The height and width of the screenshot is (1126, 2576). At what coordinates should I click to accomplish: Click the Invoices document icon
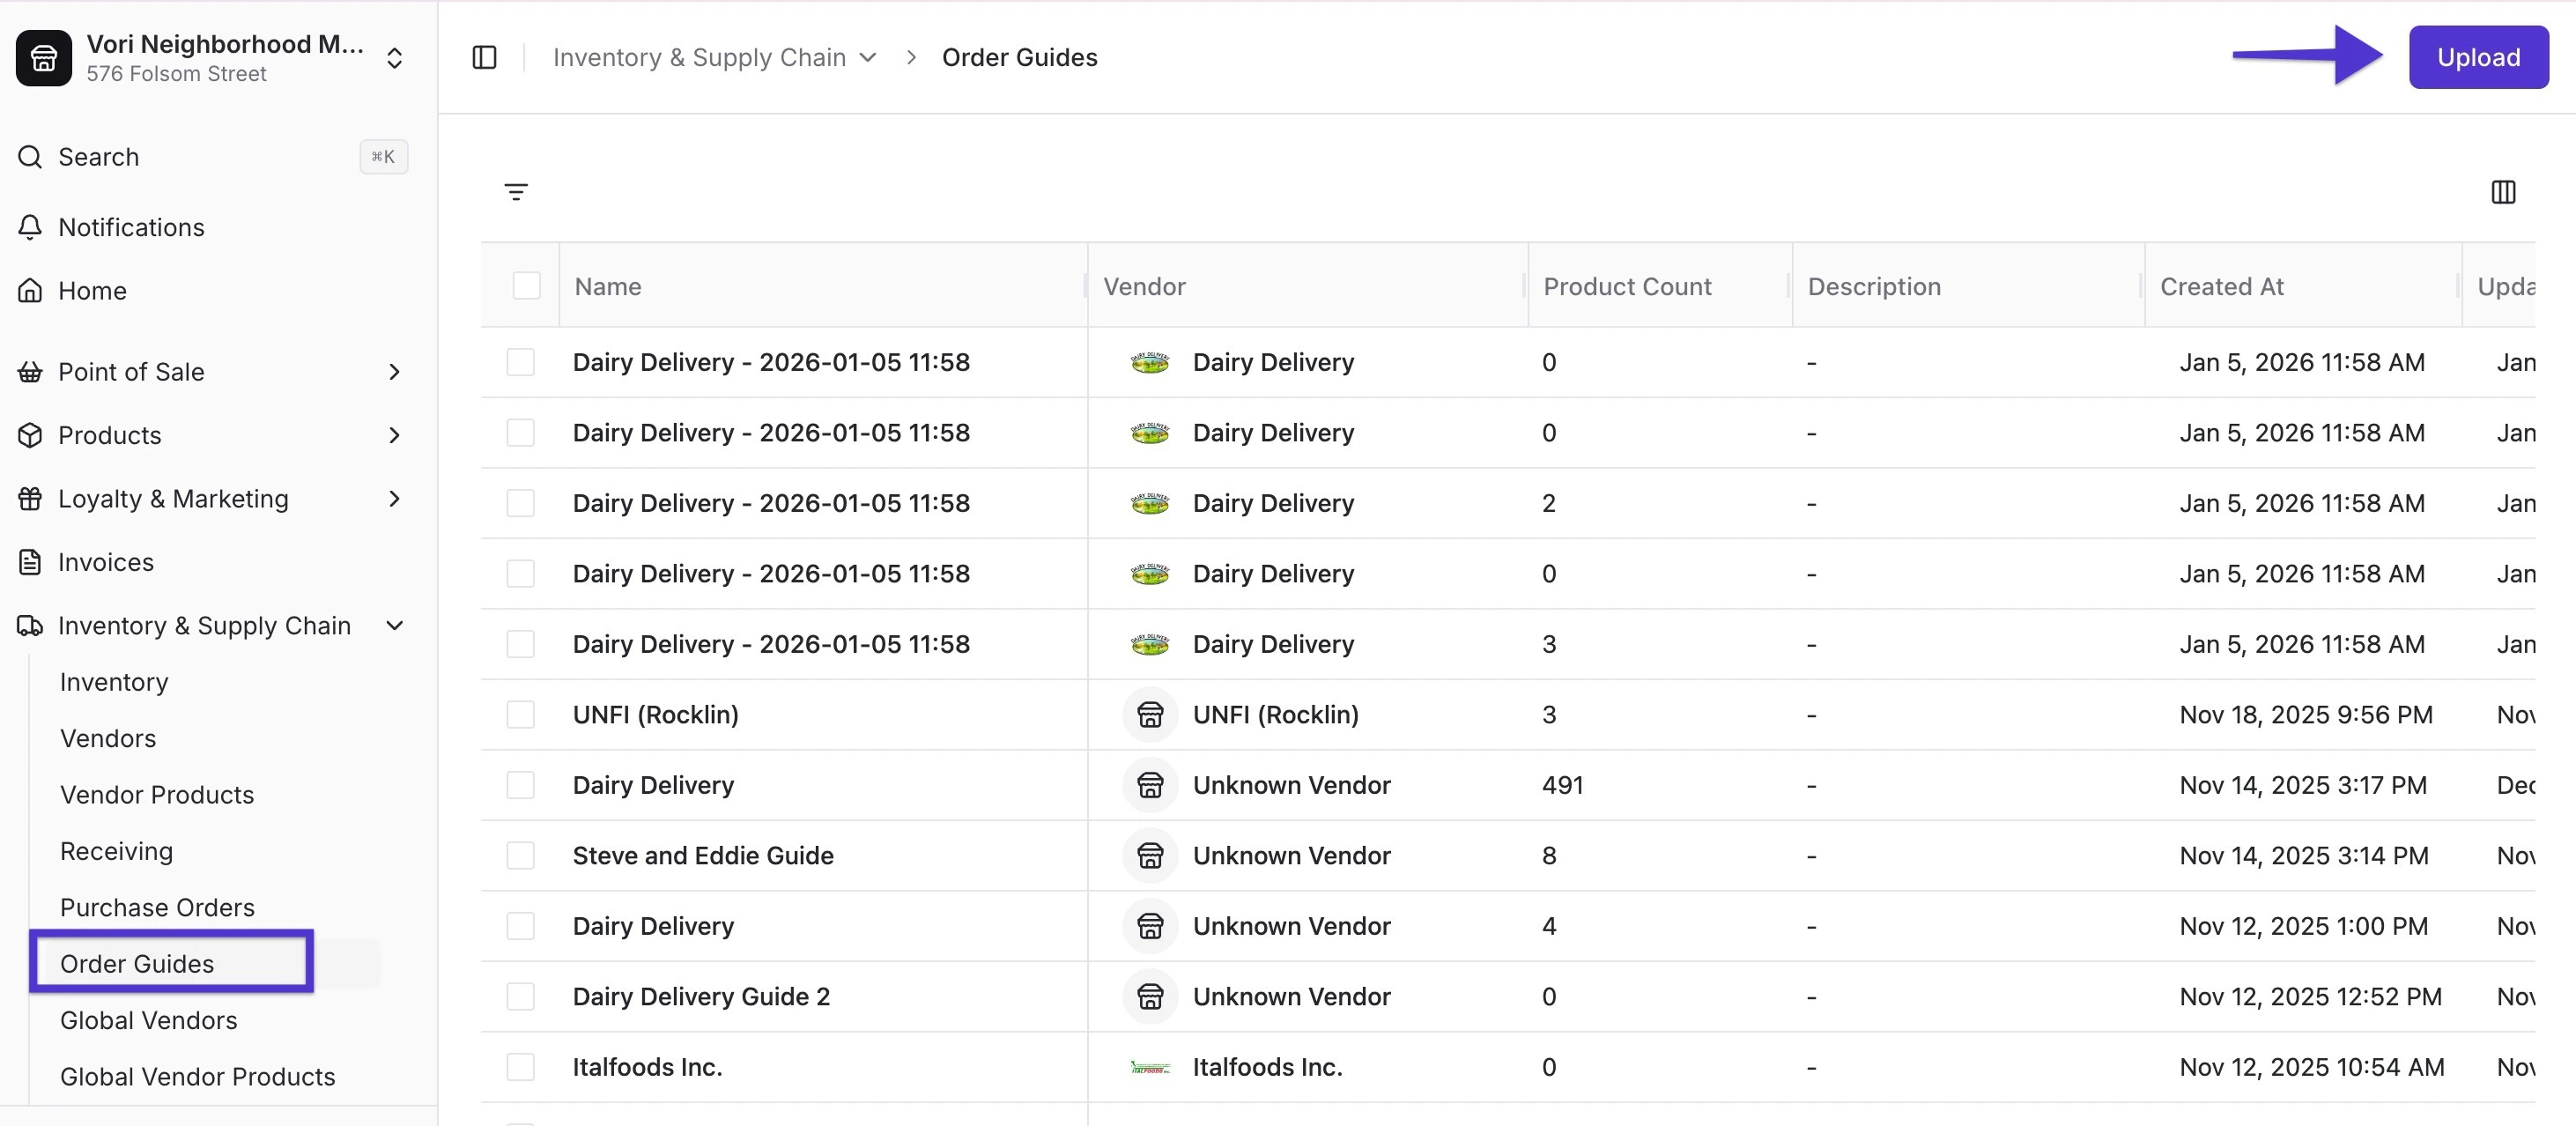coord(30,562)
